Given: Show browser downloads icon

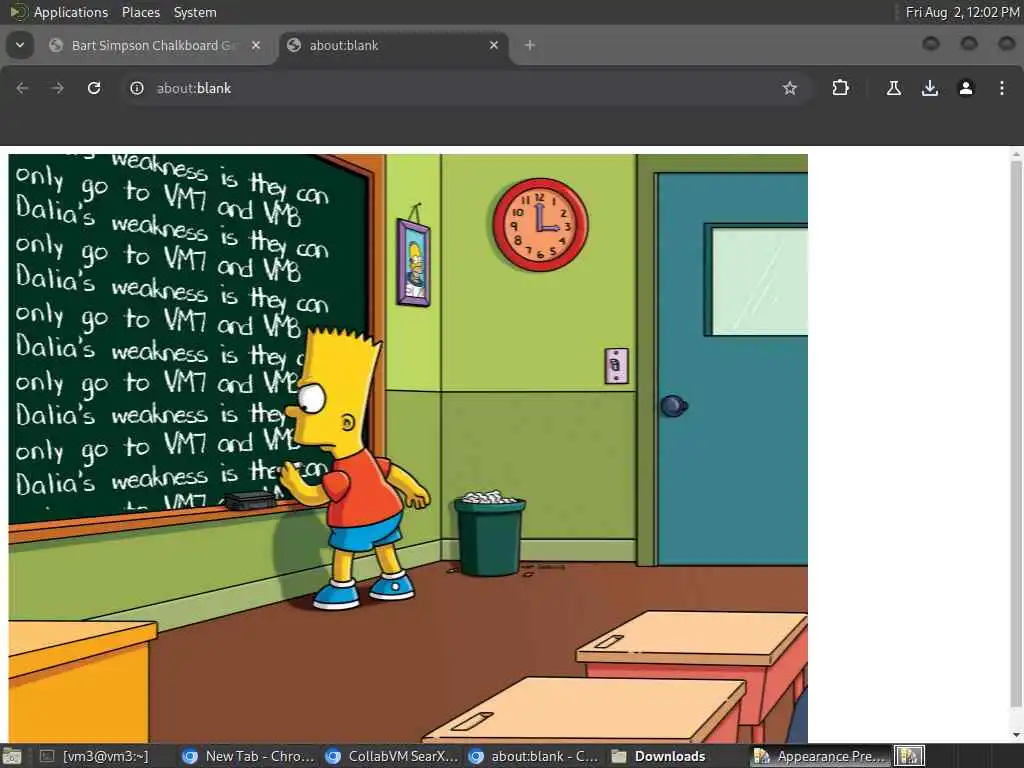Looking at the screenshot, I should pos(930,88).
